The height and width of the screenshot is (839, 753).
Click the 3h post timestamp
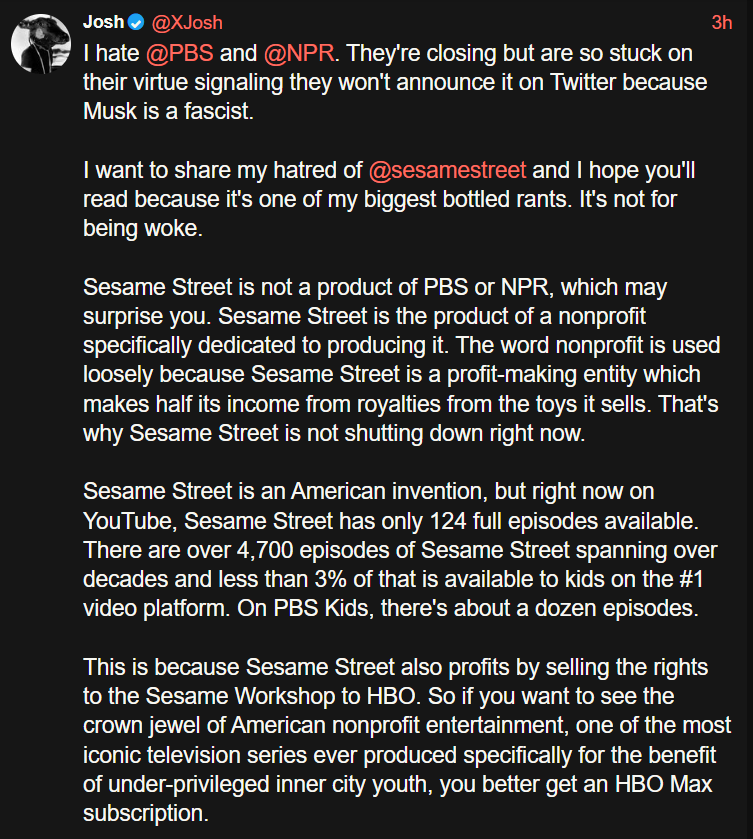coord(721,22)
